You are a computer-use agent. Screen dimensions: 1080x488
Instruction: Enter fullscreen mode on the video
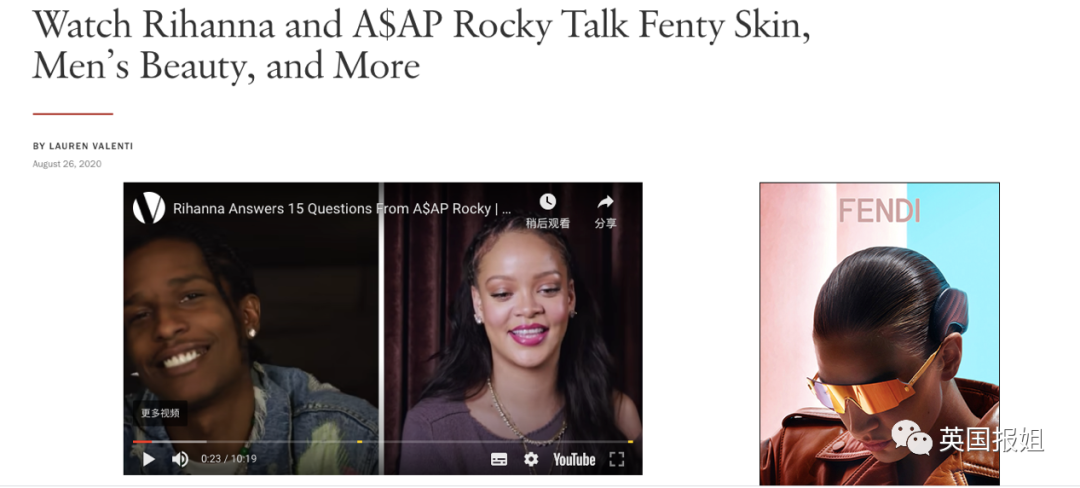[616, 459]
